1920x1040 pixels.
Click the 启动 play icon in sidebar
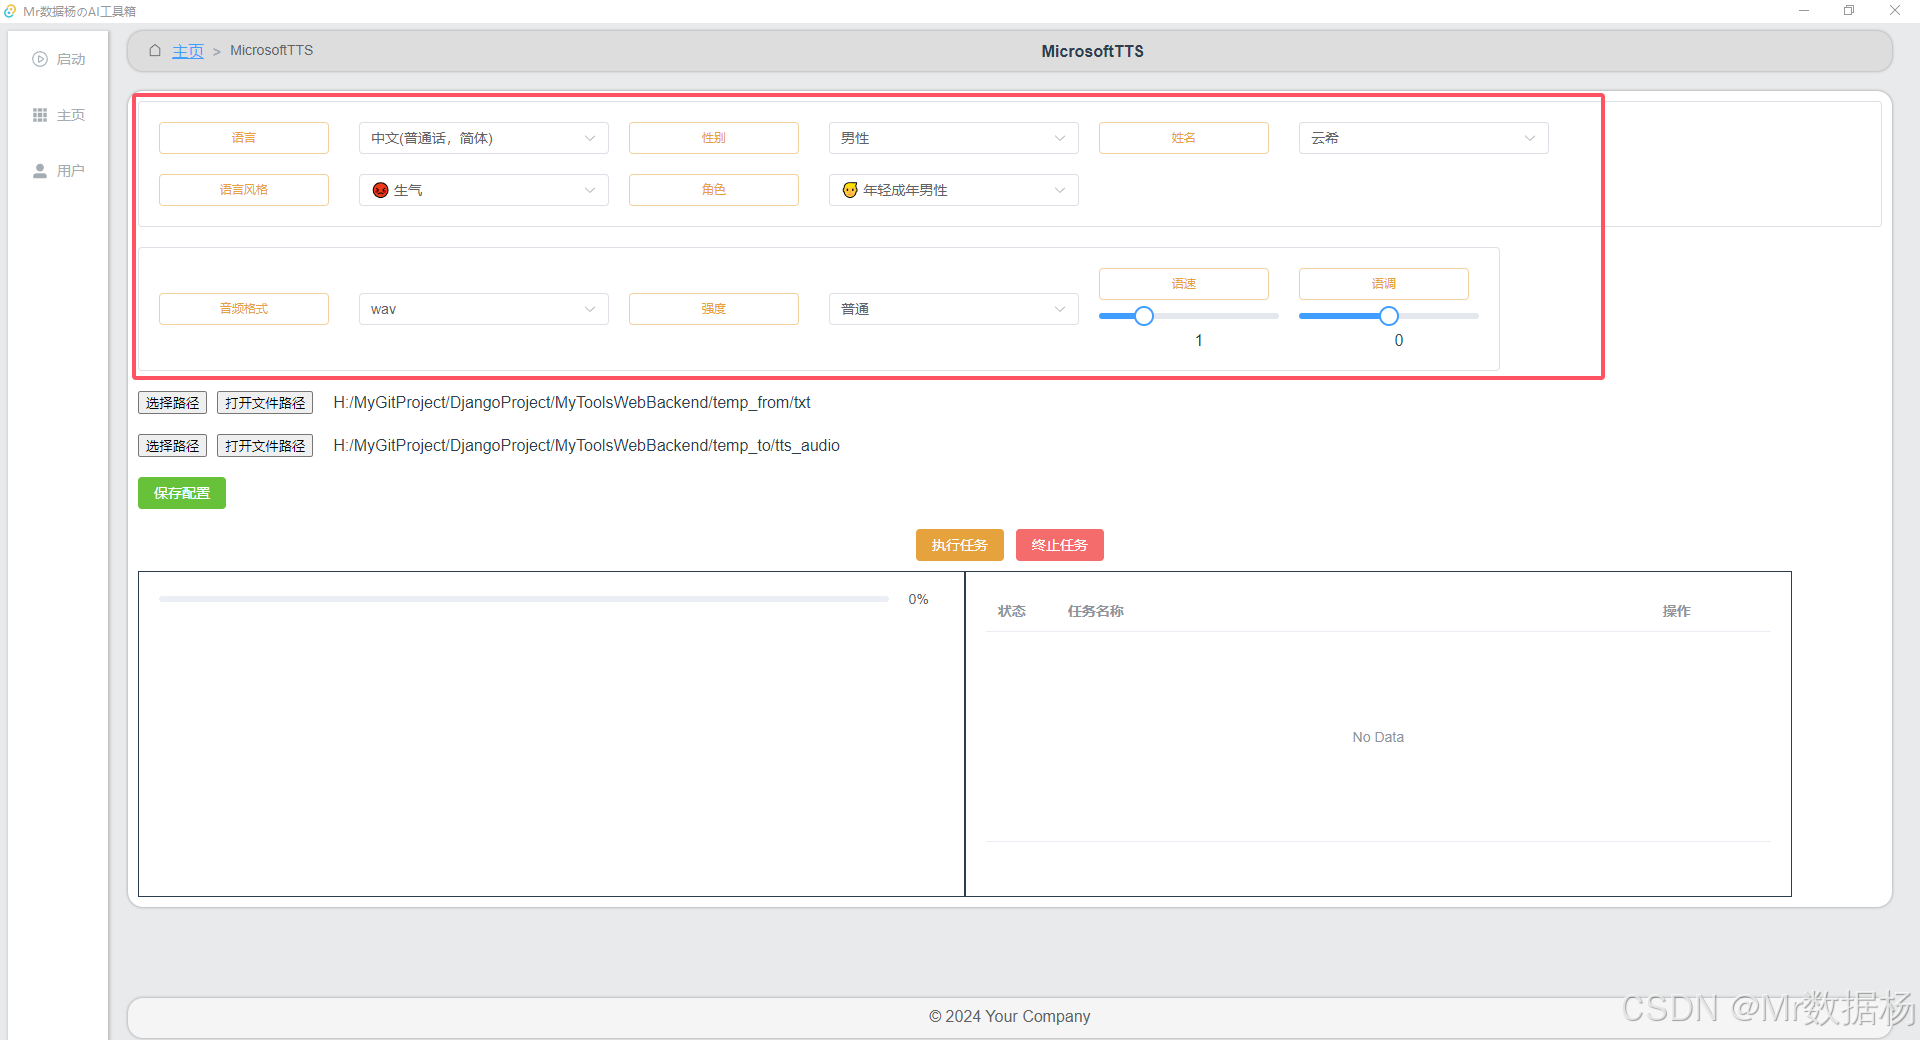40,59
